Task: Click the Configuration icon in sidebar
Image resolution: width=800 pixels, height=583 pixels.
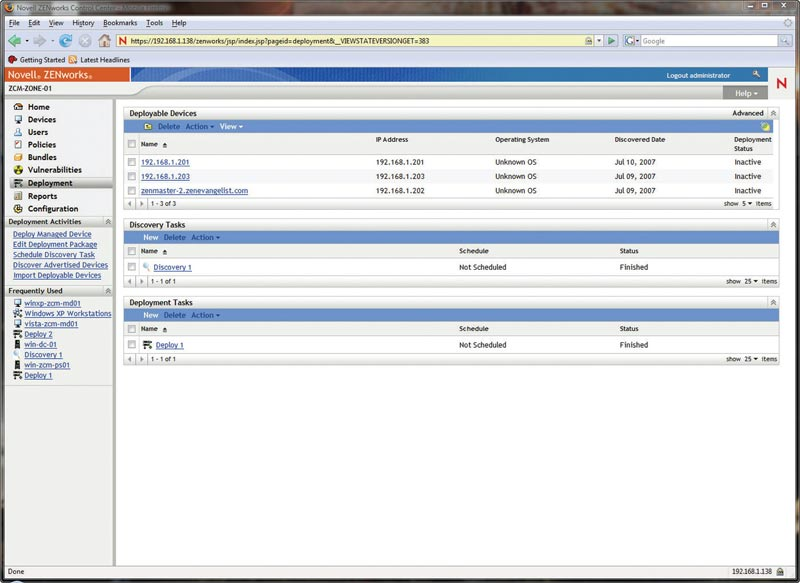Action: 18,209
